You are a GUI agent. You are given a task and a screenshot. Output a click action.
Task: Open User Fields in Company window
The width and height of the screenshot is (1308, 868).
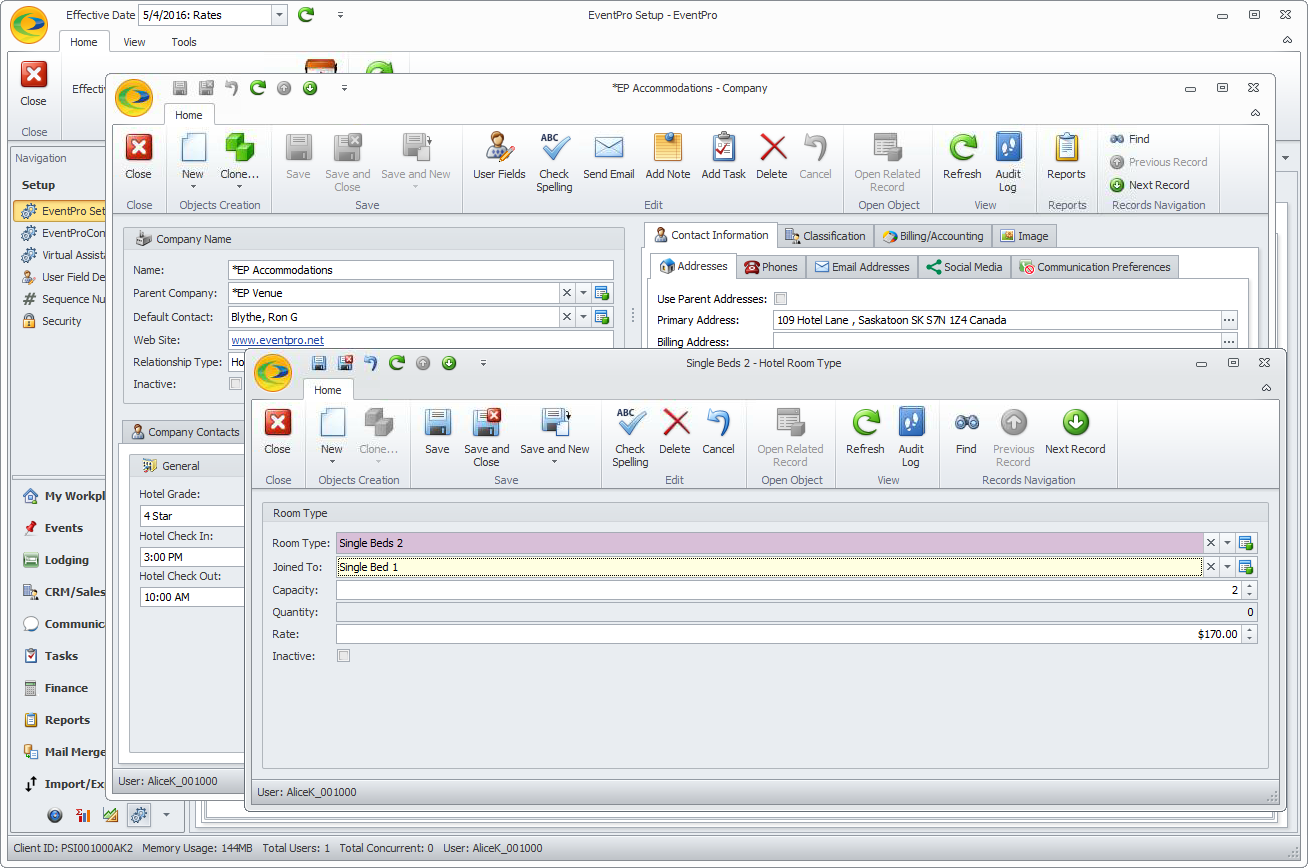pos(499,157)
